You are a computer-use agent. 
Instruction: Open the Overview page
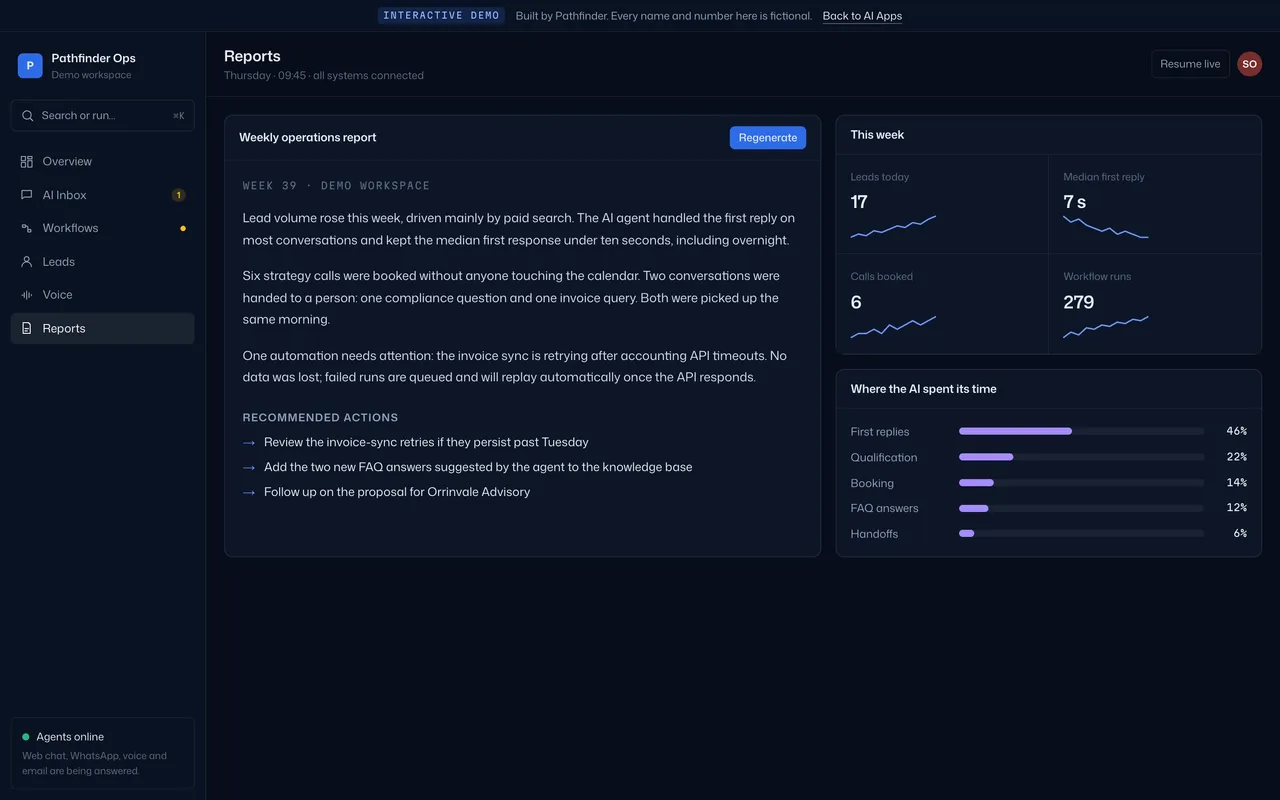[103, 162]
